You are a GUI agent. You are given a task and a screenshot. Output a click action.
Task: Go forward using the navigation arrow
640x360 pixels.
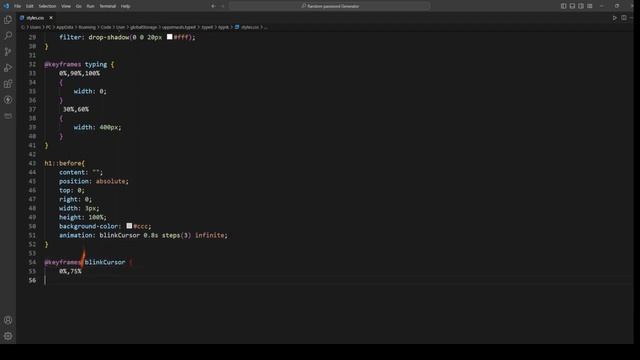(x=223, y=6)
